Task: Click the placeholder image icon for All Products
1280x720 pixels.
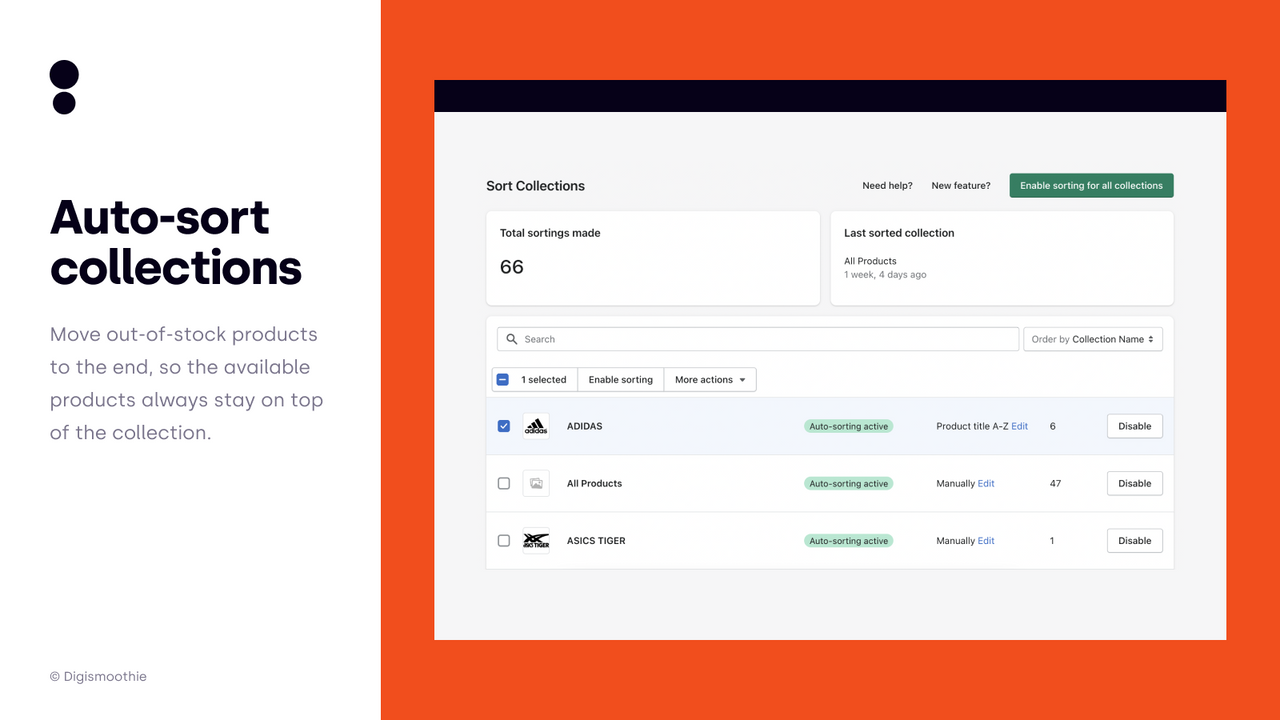Action: [x=535, y=483]
